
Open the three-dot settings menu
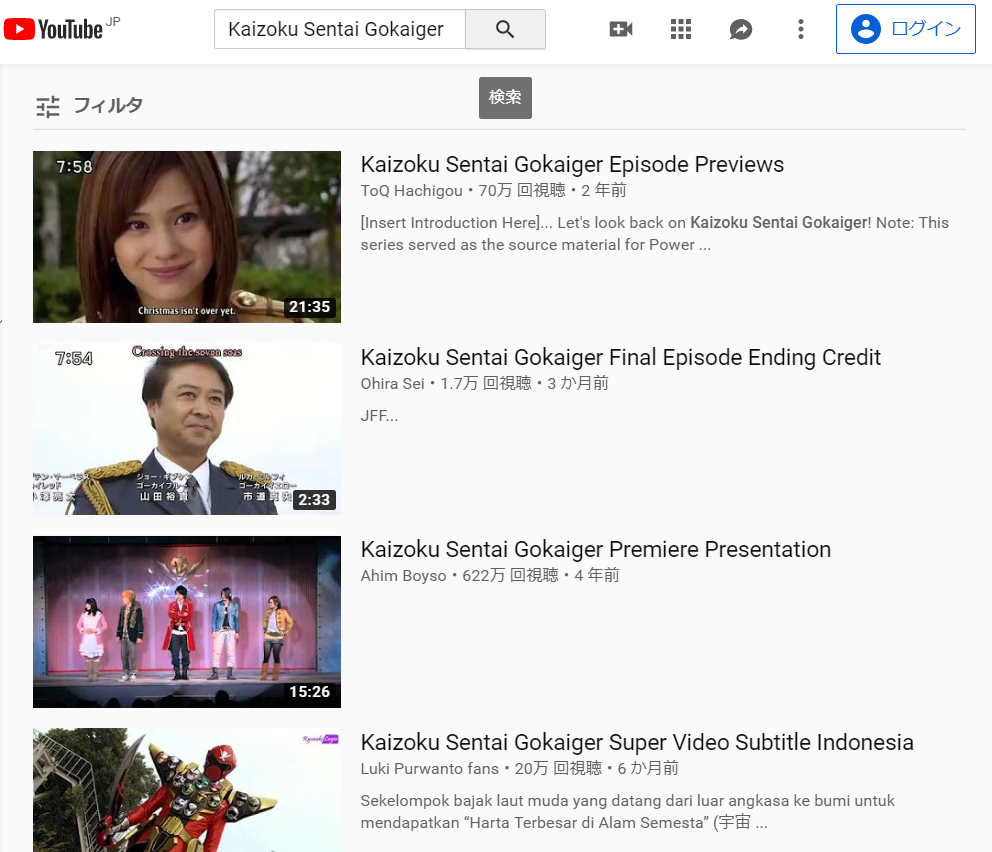coord(800,29)
